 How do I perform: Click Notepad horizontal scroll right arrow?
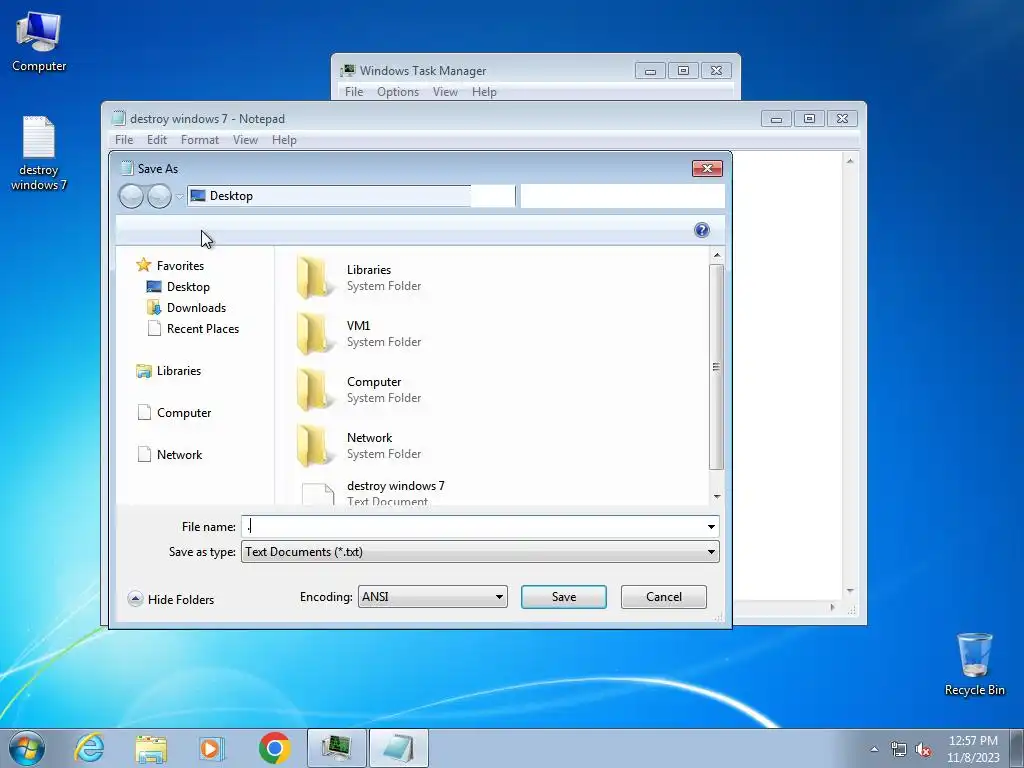(832, 607)
